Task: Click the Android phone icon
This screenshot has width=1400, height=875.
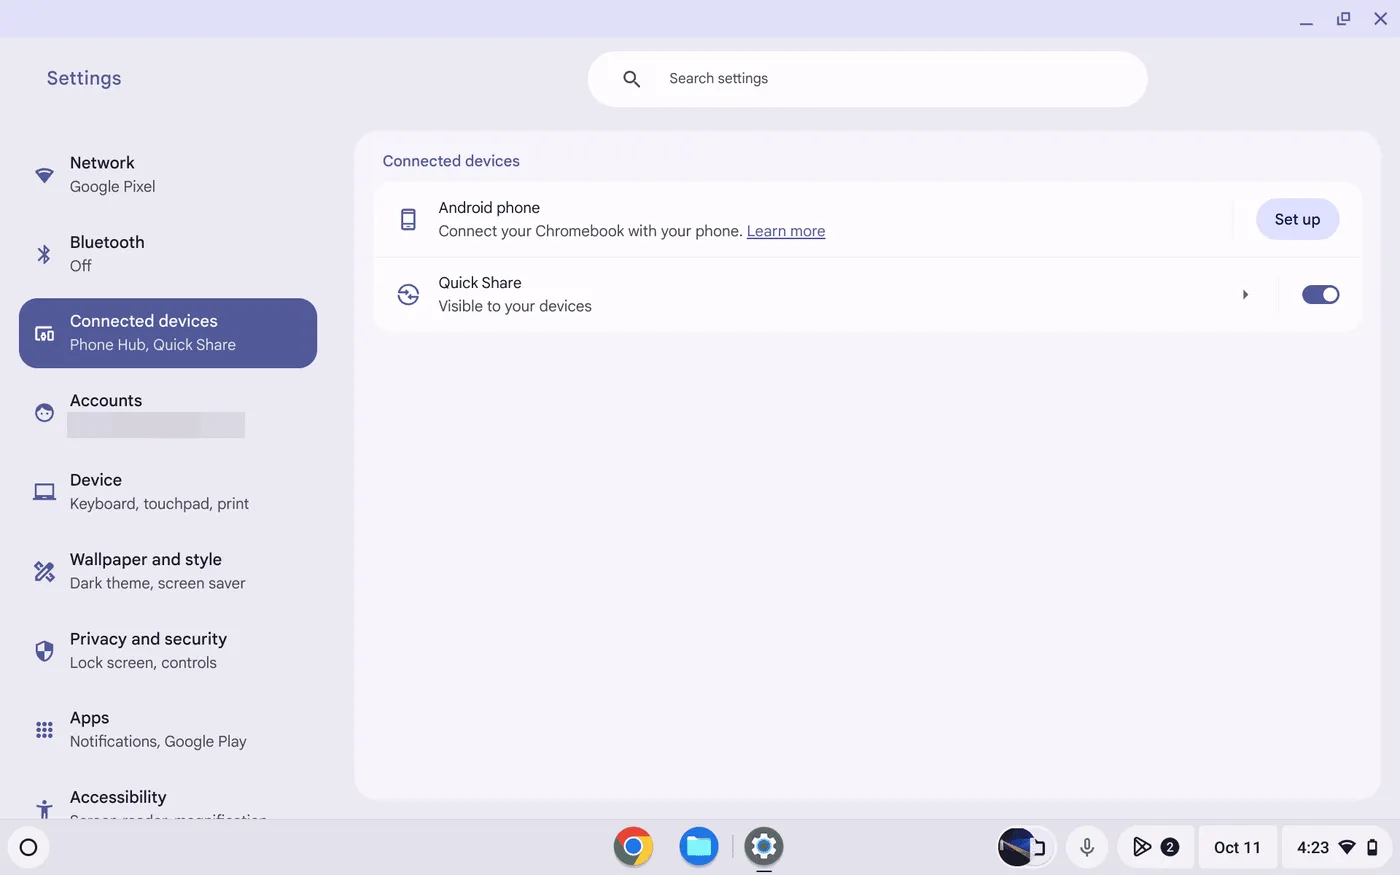Action: tap(408, 219)
